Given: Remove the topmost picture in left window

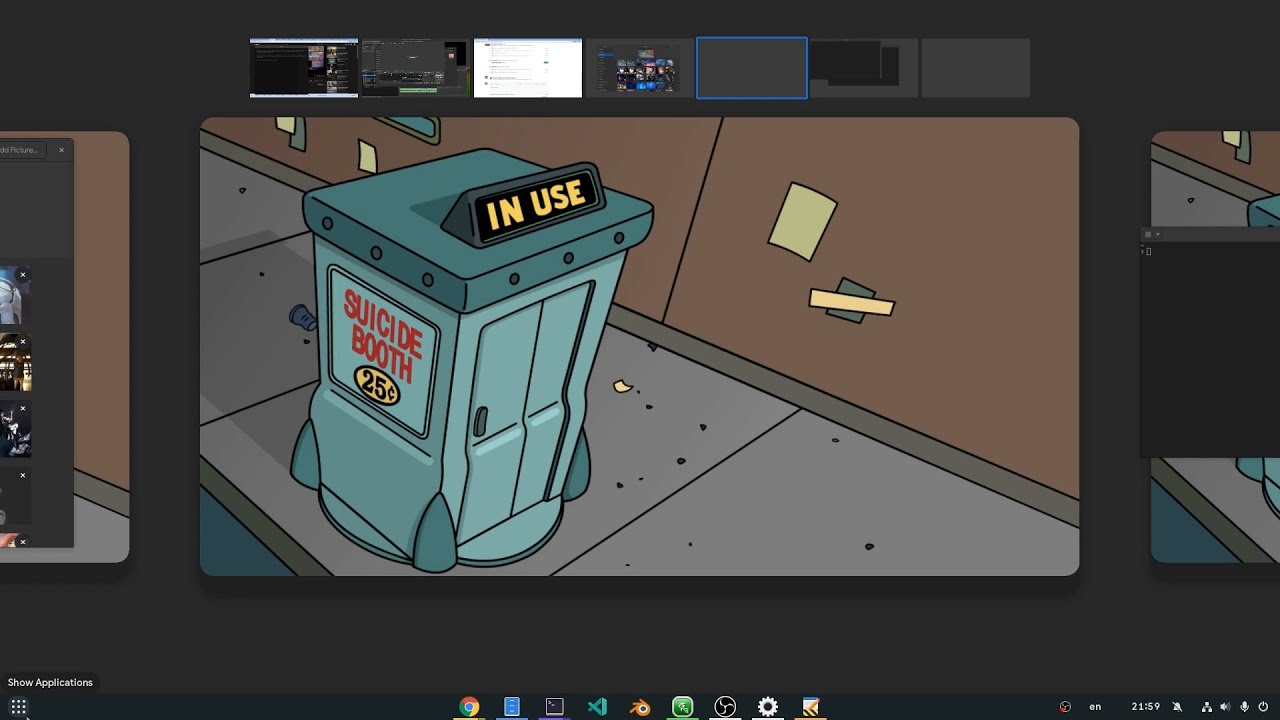Looking at the screenshot, I should point(23,275).
